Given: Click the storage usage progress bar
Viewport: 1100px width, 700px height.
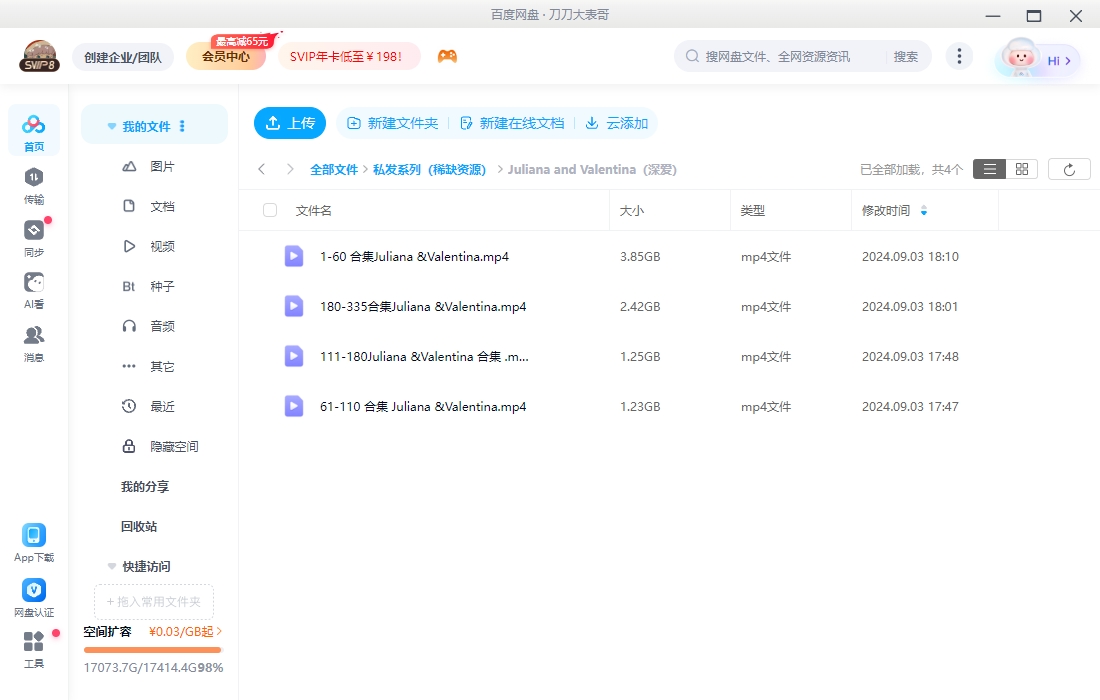Looking at the screenshot, I should [x=152, y=649].
